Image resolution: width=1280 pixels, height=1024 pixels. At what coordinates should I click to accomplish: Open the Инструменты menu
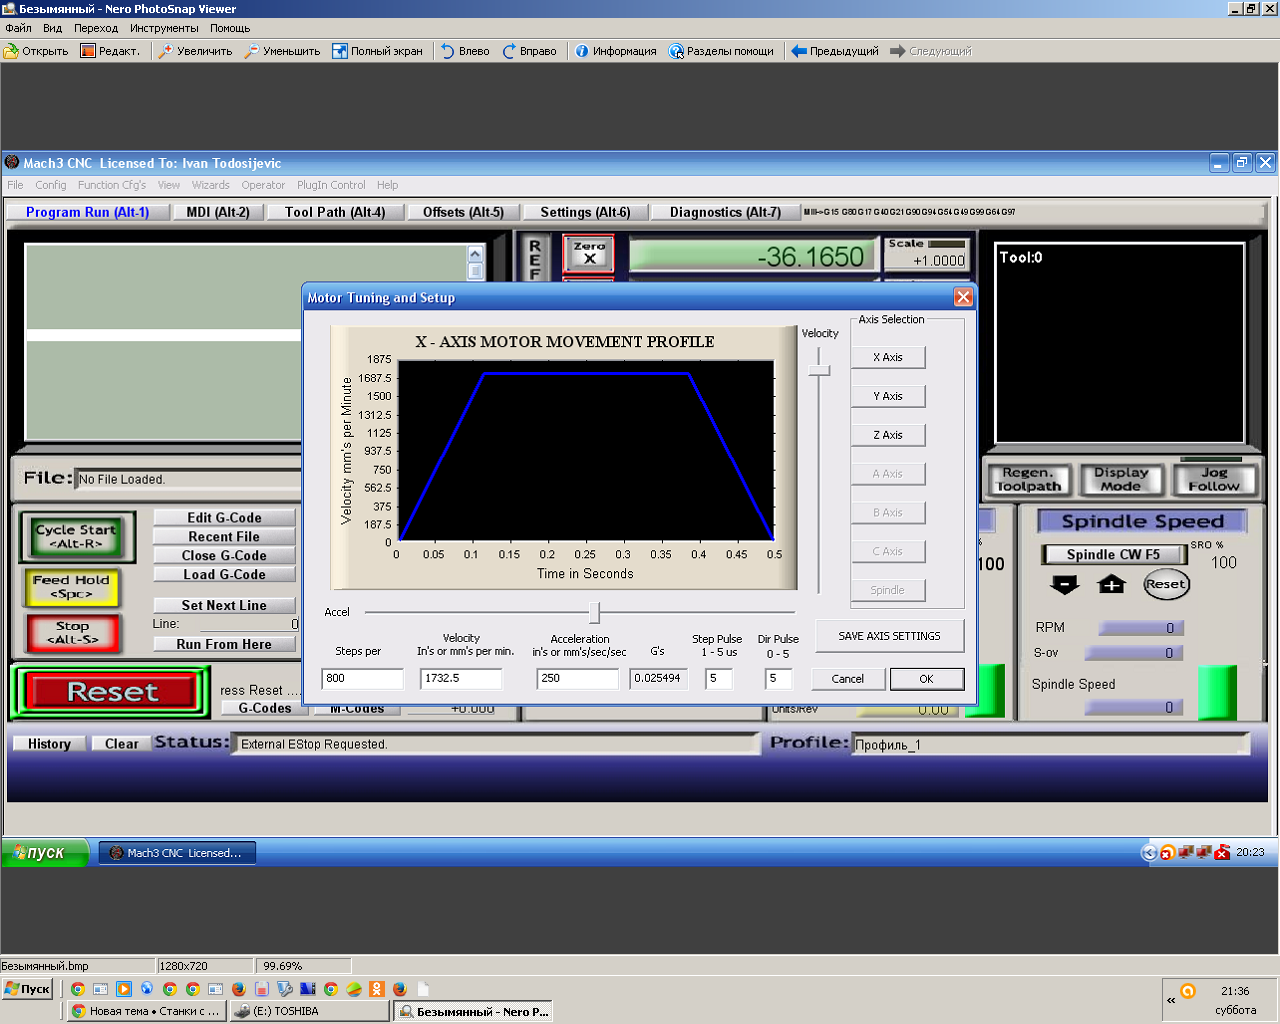[x=164, y=28]
